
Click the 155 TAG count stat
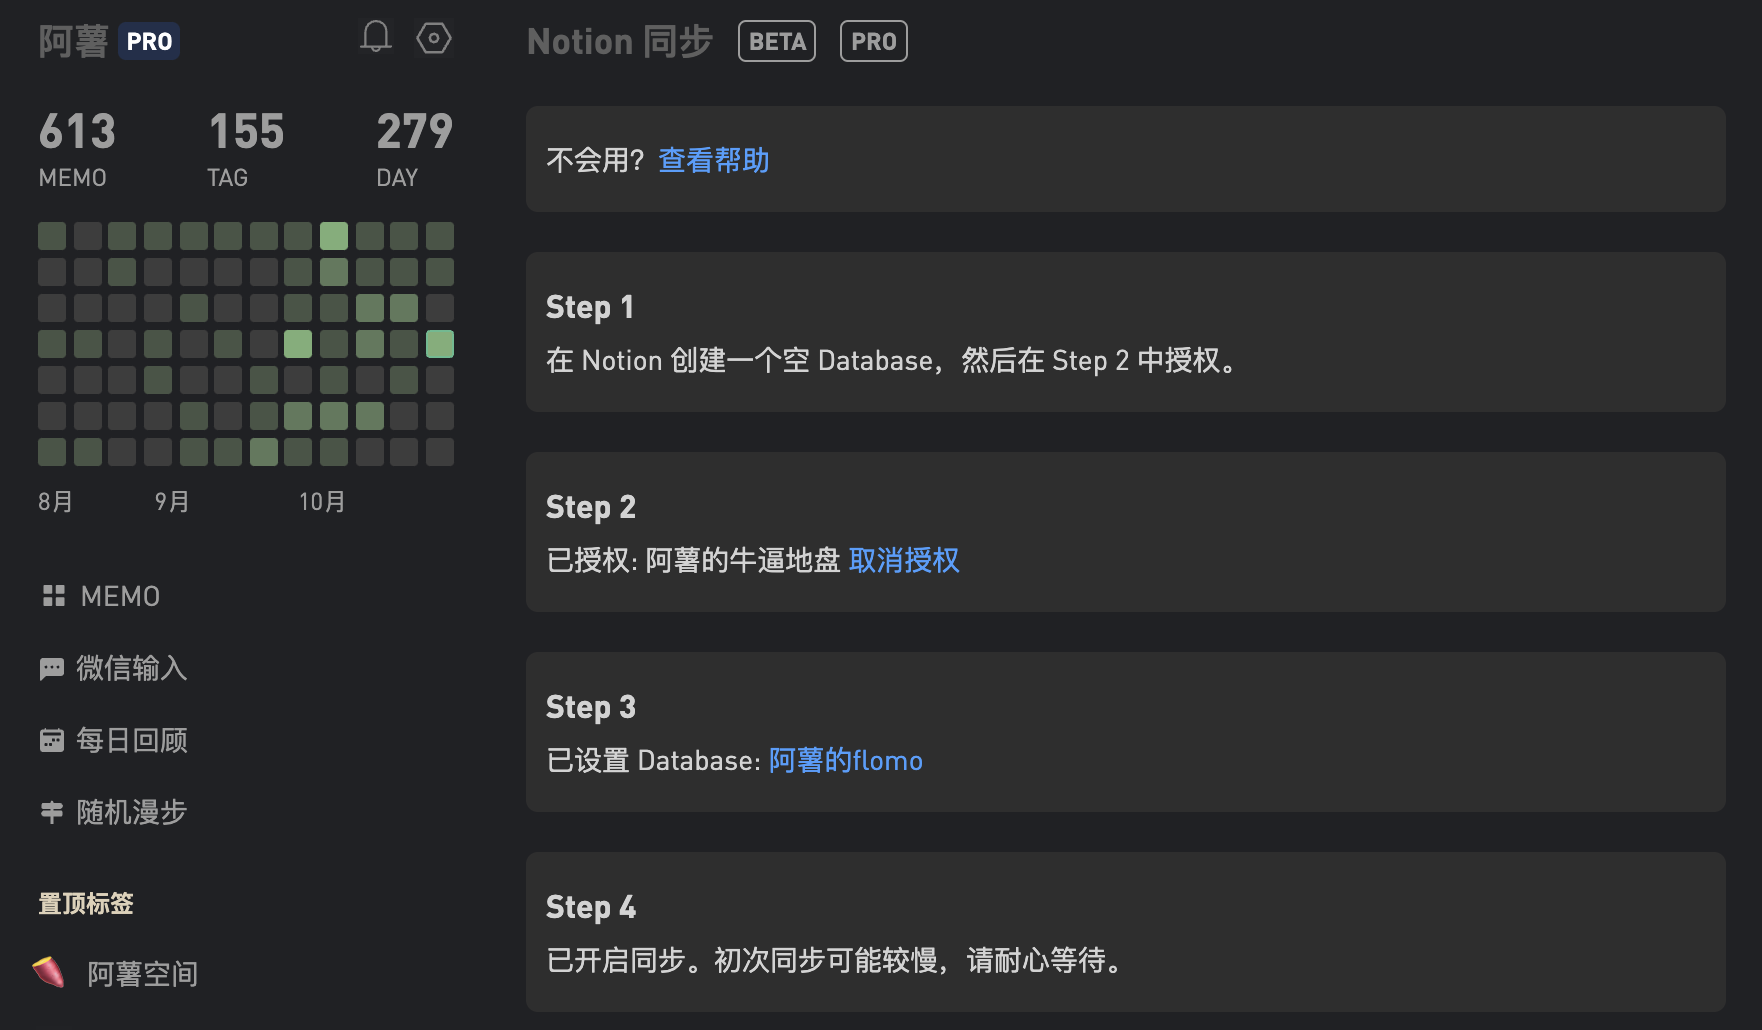point(246,148)
